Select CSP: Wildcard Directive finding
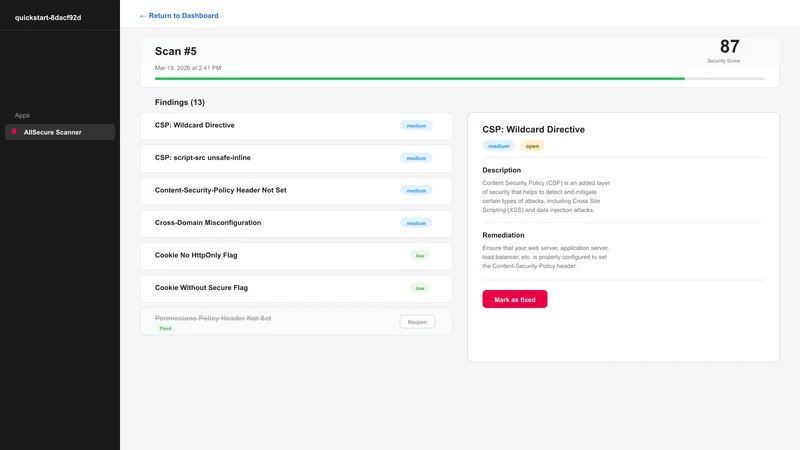 (x=296, y=126)
